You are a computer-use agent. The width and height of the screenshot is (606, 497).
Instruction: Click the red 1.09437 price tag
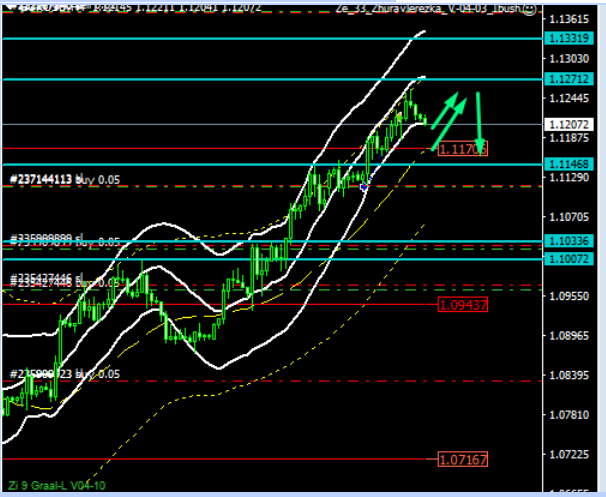pyautogui.click(x=462, y=304)
